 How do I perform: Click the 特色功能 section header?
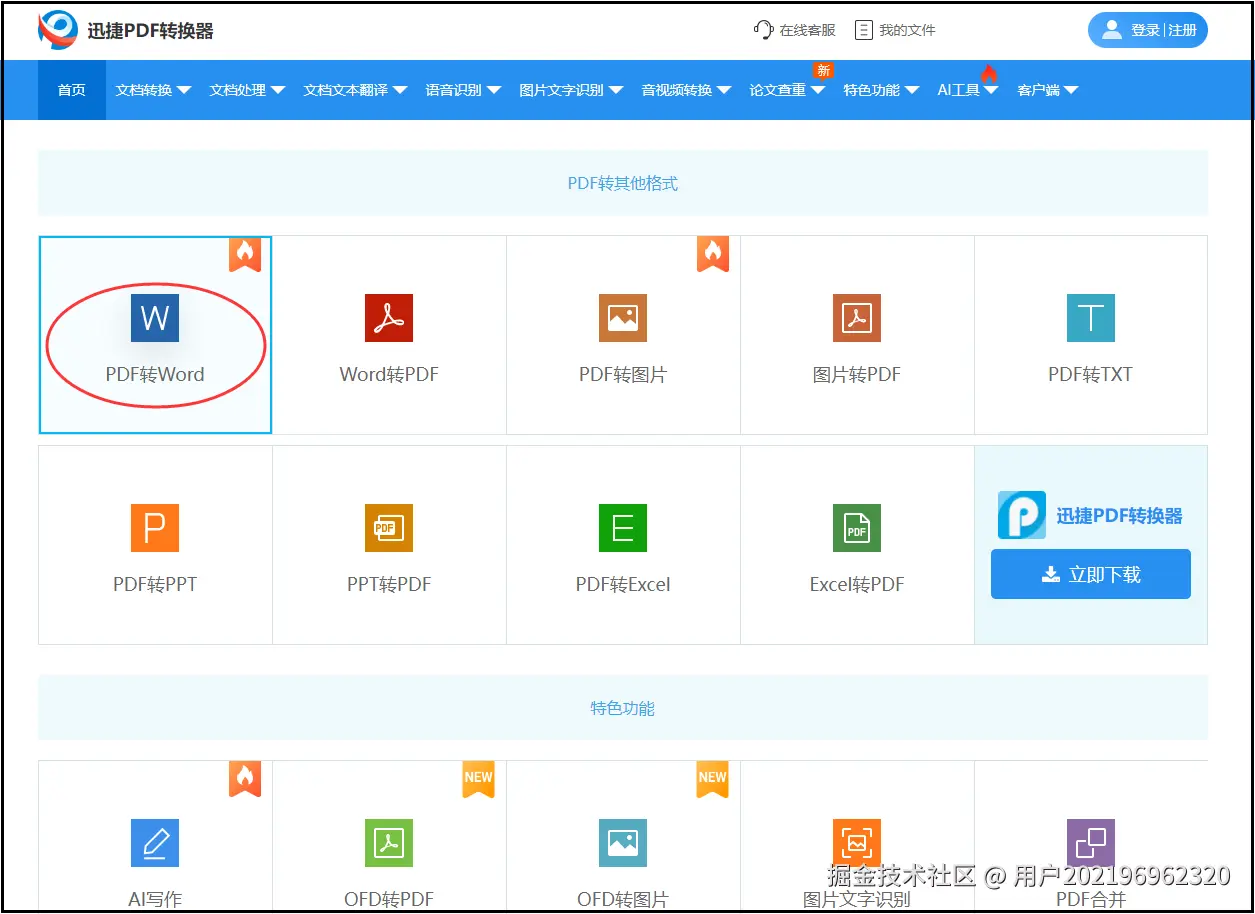pyautogui.click(x=623, y=708)
